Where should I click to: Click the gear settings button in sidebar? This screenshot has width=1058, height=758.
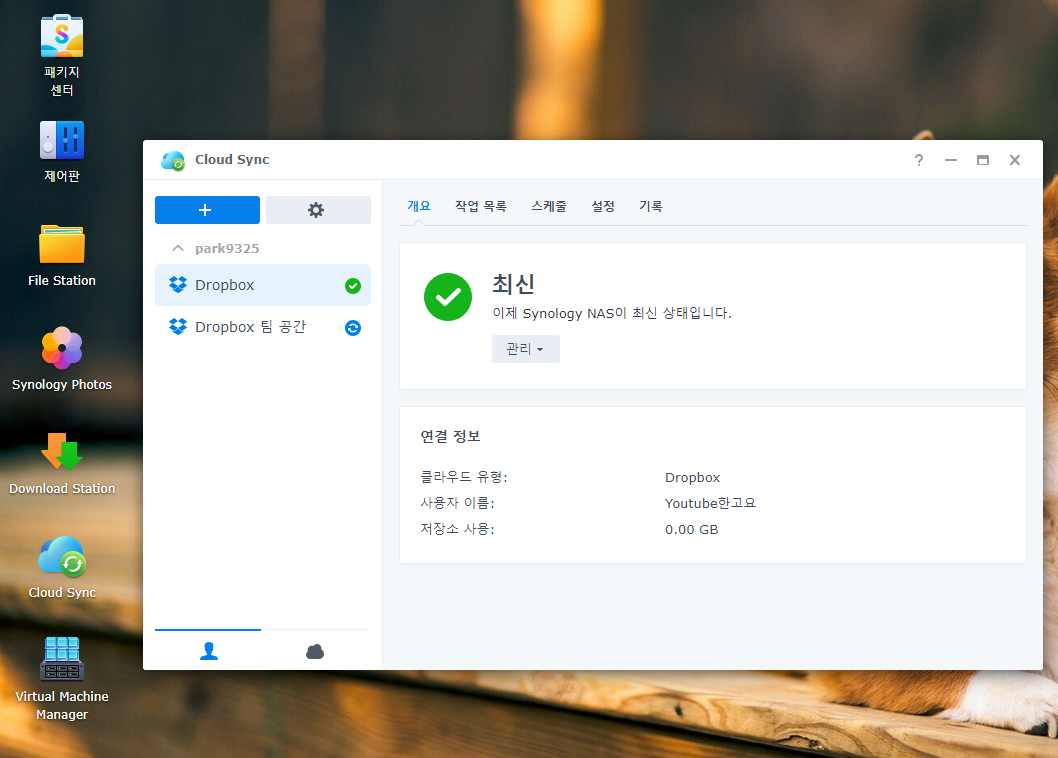click(x=317, y=210)
